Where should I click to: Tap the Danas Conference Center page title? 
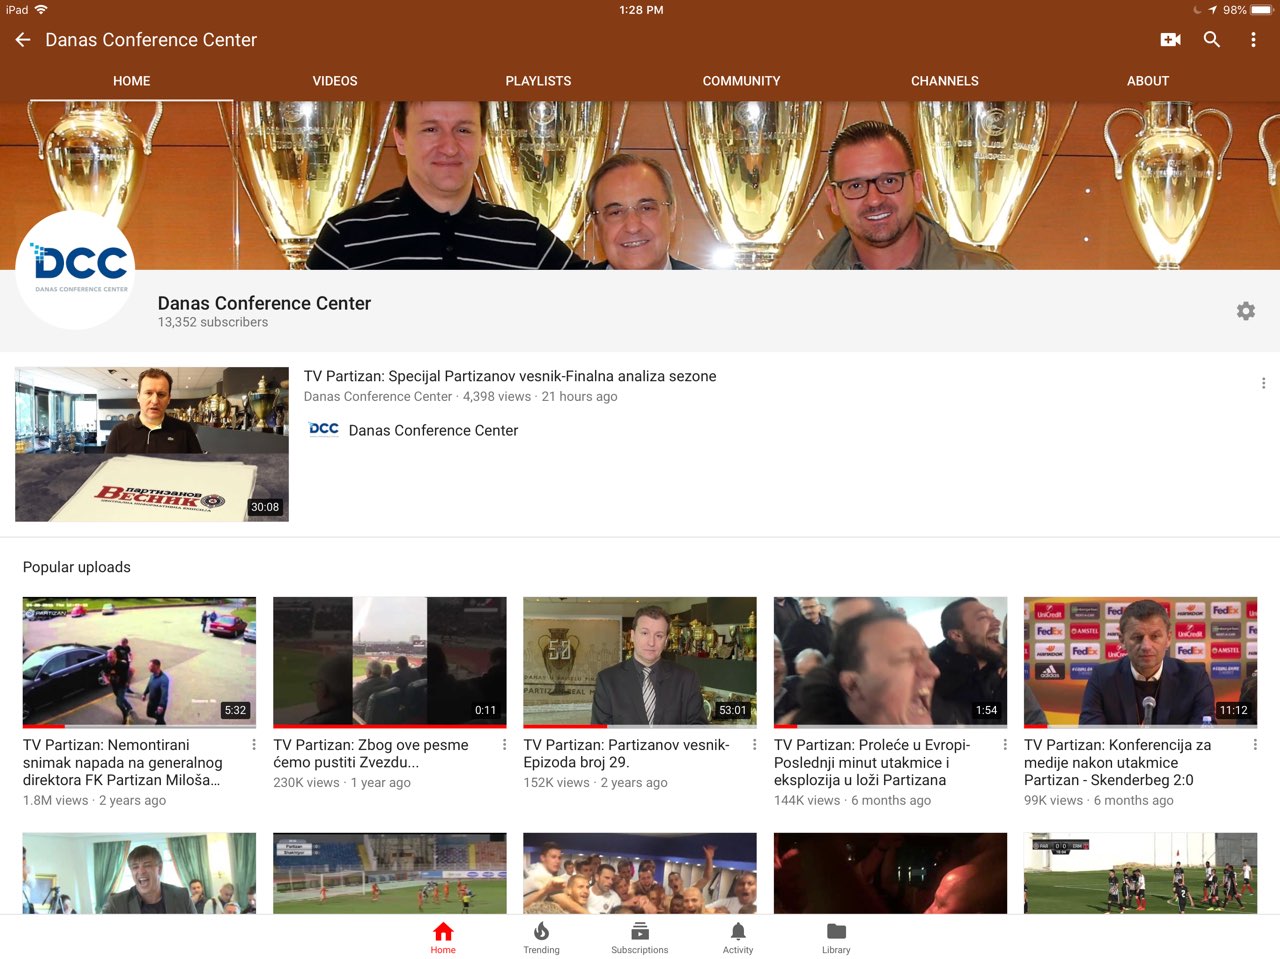[x=151, y=40]
